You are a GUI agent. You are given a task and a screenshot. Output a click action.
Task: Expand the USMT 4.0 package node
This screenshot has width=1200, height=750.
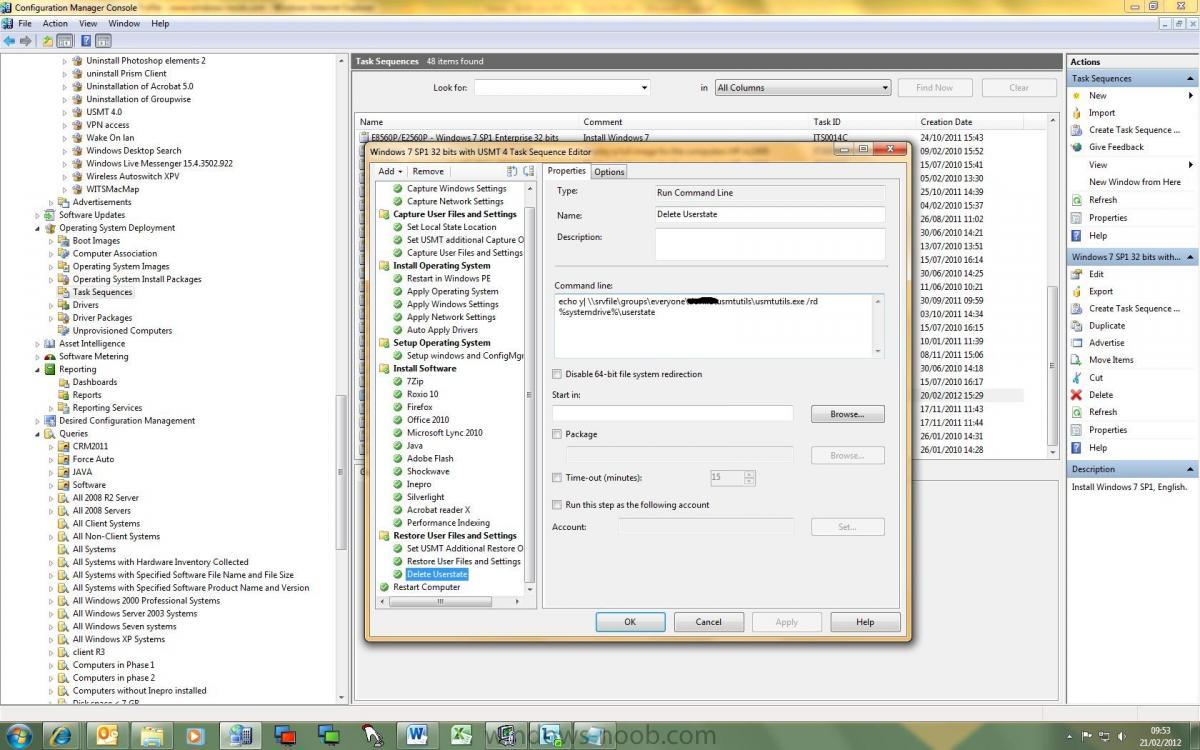click(x=66, y=112)
